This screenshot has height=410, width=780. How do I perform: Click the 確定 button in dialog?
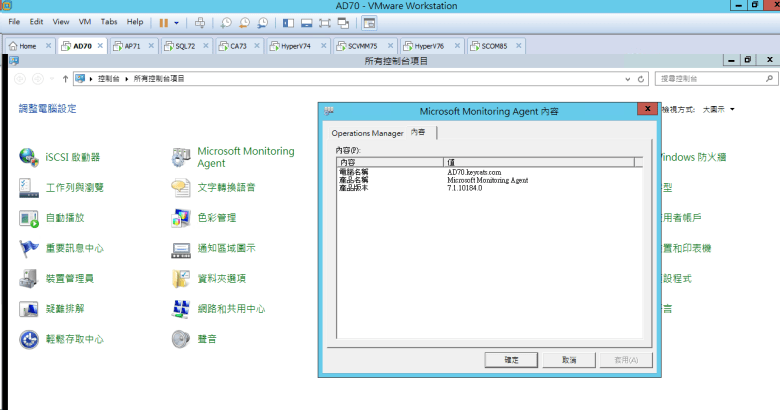point(511,359)
